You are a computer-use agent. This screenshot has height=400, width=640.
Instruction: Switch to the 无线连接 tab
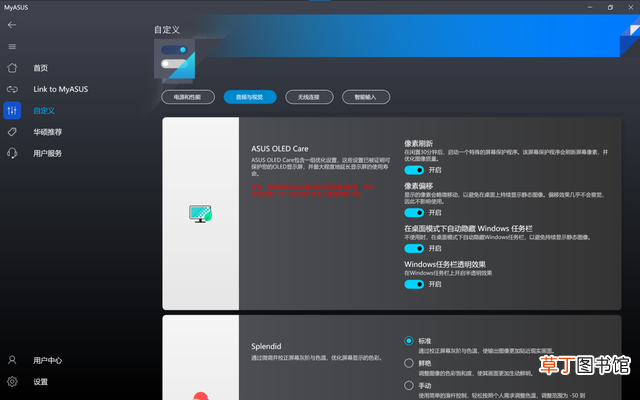click(x=309, y=97)
